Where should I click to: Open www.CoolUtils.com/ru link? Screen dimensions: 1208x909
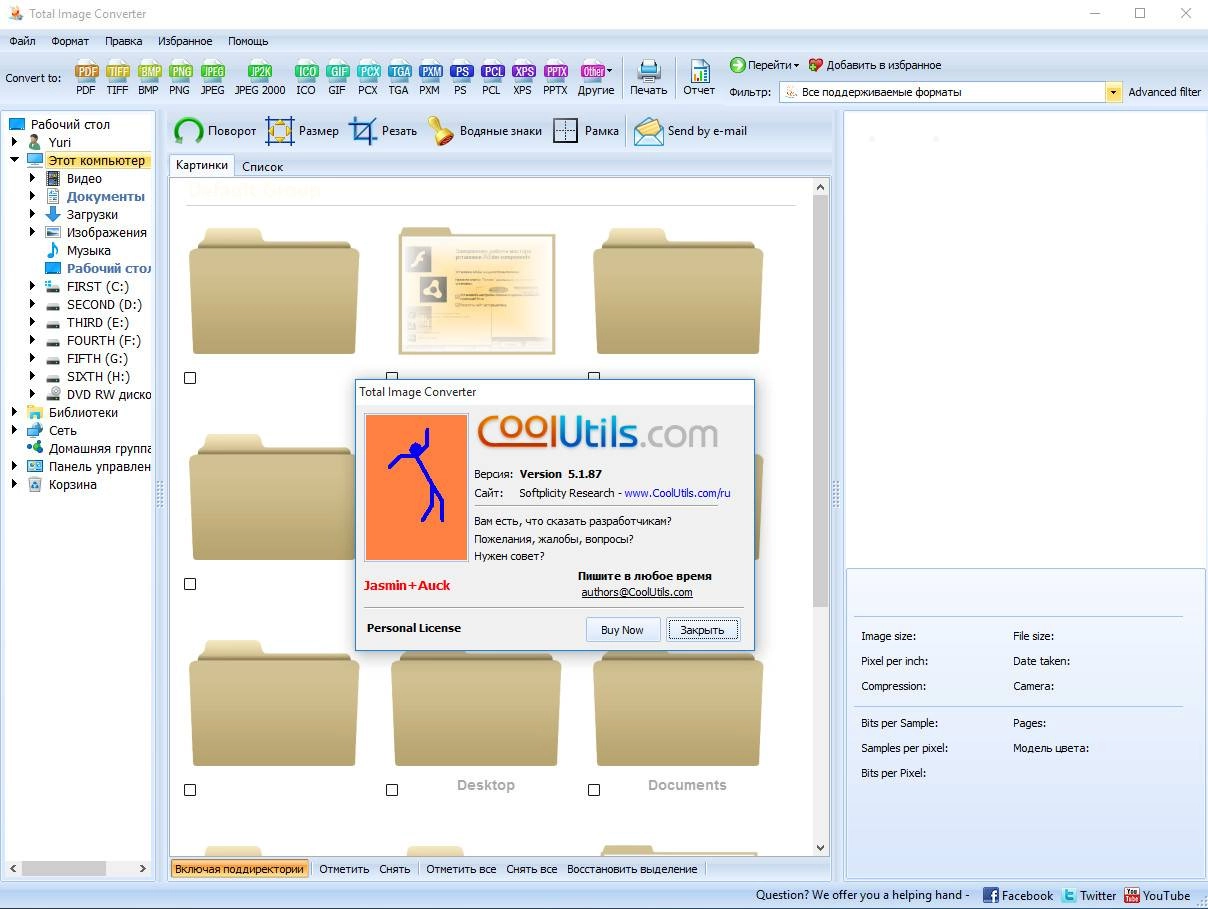click(x=677, y=493)
